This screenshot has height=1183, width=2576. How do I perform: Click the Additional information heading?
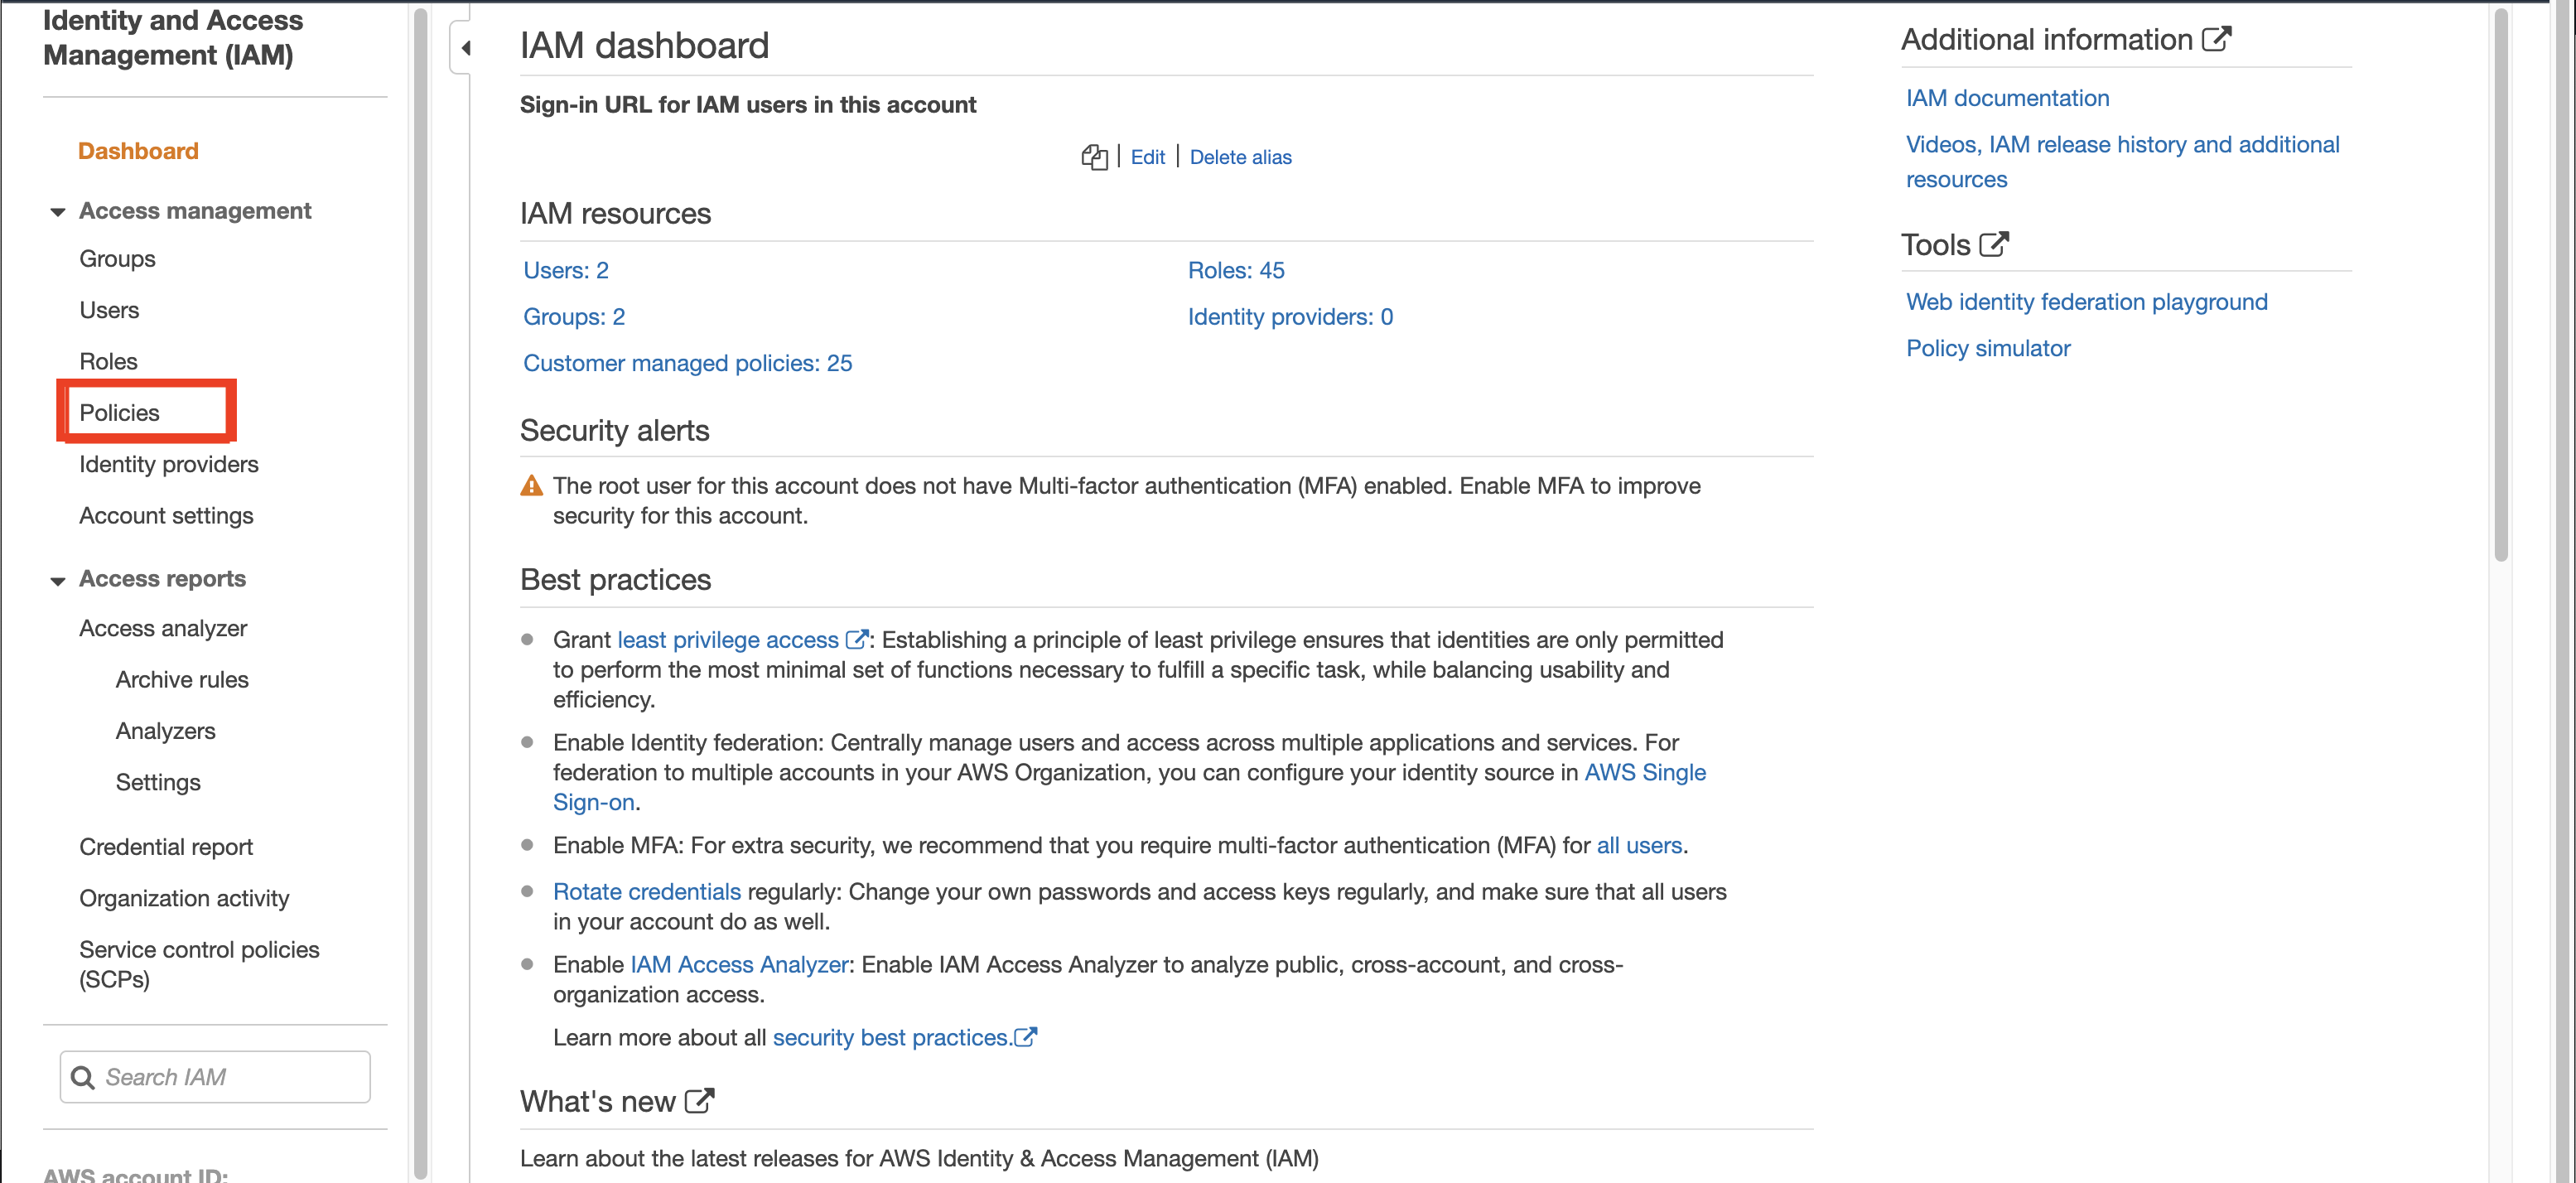click(2046, 39)
